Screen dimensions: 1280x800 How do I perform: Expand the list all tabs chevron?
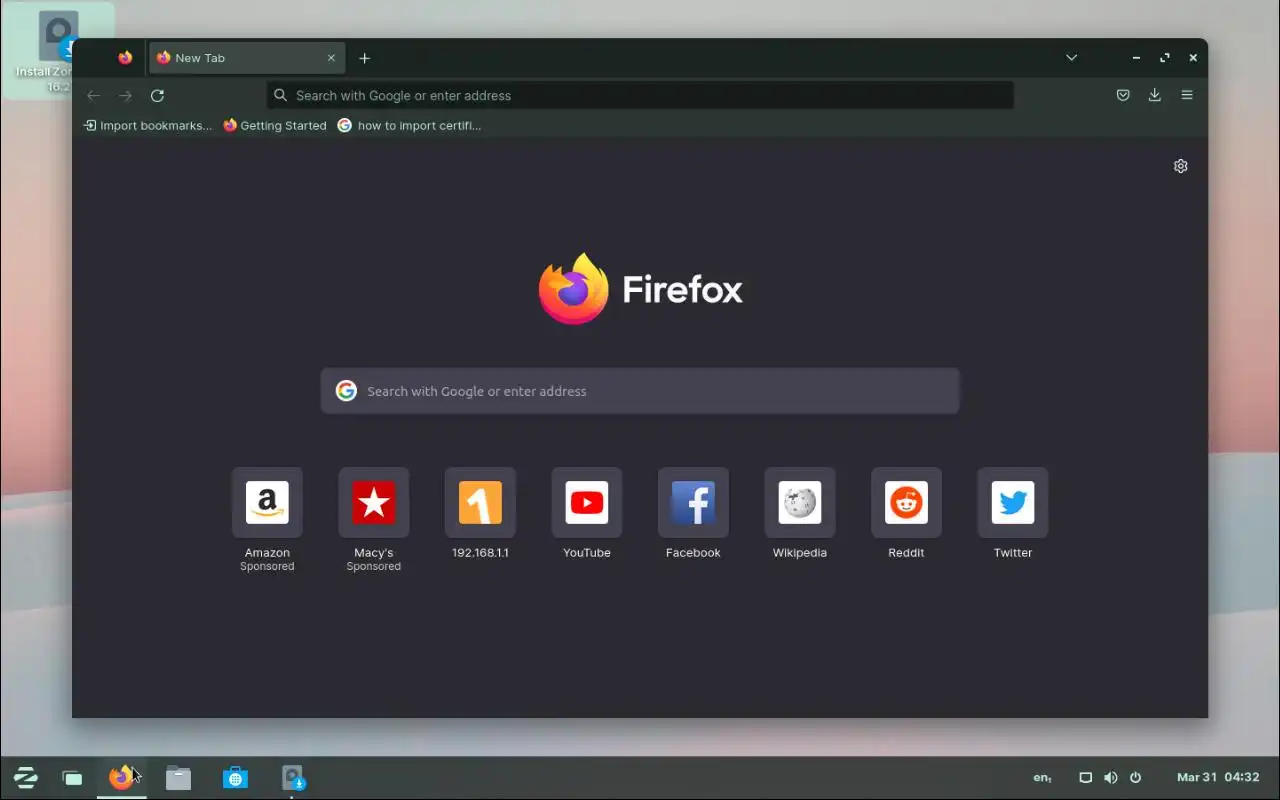[1071, 58]
